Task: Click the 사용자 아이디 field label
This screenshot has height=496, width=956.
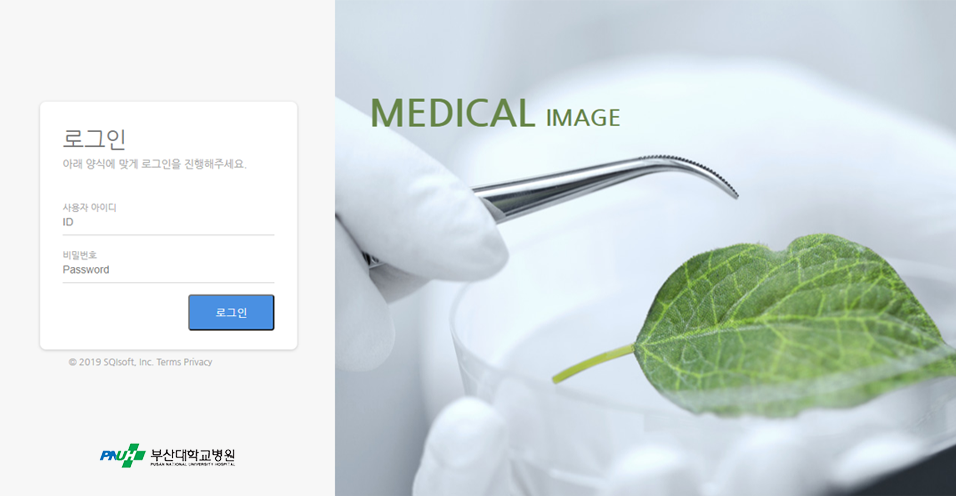Action: pos(89,207)
